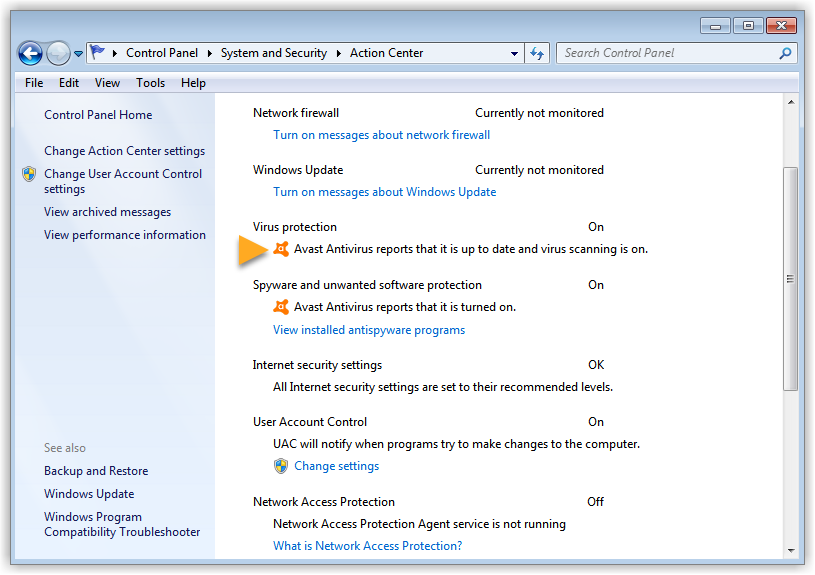Expand the chevron before Action Center breadcrumb
Screen dimensions: 815x575
[338, 53]
